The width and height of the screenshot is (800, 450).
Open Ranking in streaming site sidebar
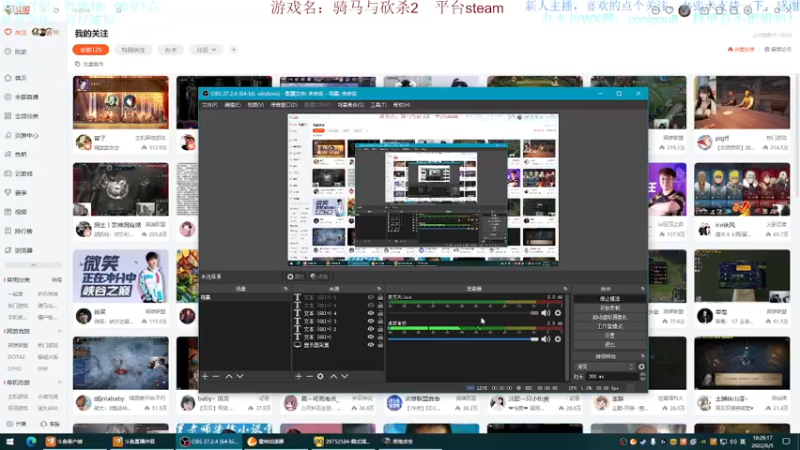click(18, 231)
